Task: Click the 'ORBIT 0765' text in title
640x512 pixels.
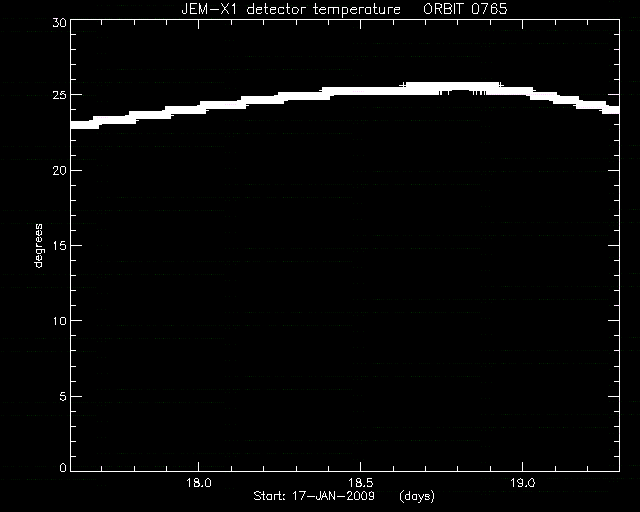Action: point(465,9)
